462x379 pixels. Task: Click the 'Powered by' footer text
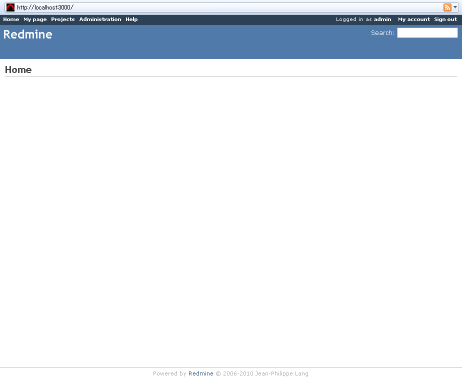[x=169, y=373]
